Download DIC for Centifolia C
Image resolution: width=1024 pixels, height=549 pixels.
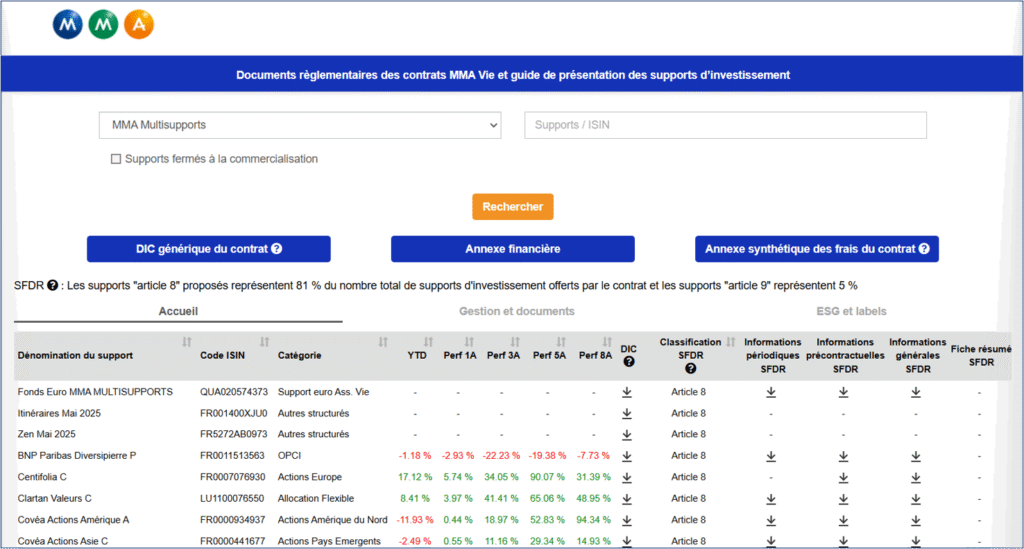(627, 478)
